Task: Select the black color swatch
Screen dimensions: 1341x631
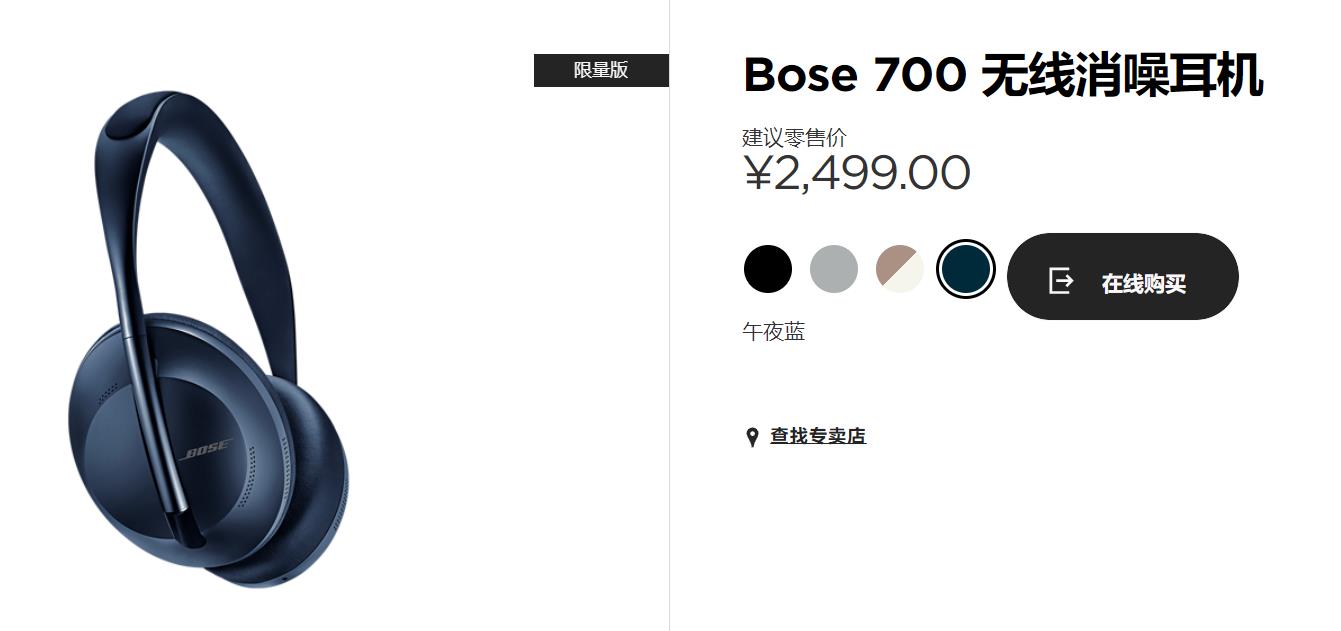Action: (768, 269)
